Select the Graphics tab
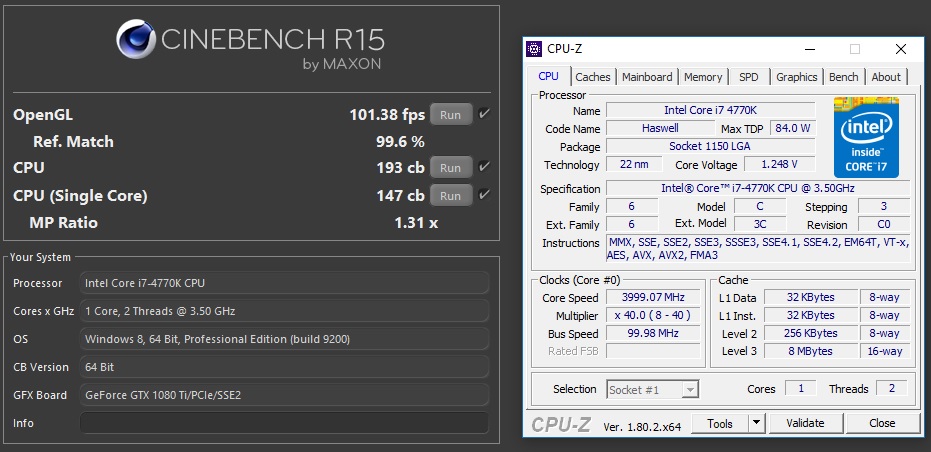Screen dimensions: 931x452 pos(797,77)
